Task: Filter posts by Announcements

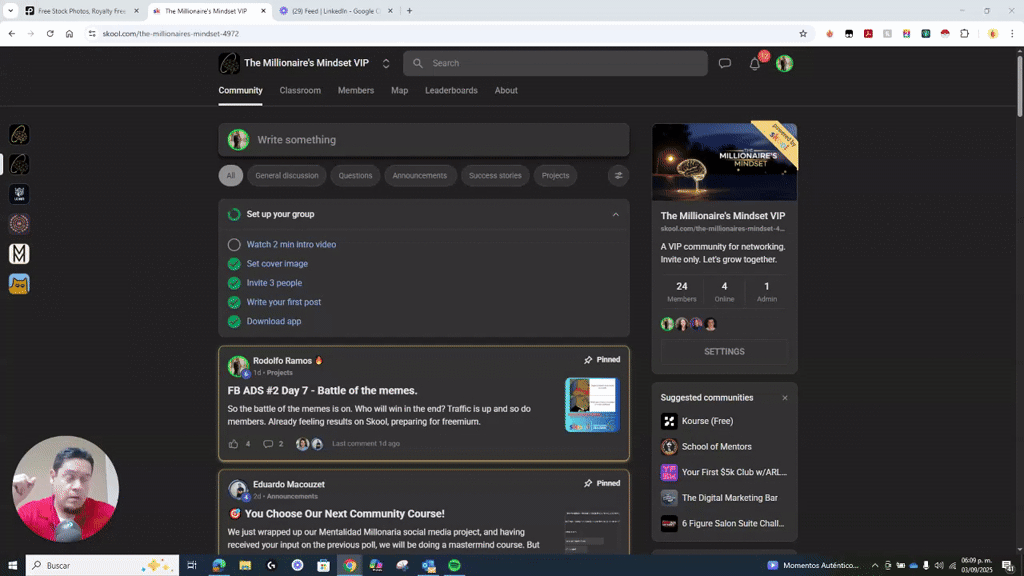Action: 420,175
